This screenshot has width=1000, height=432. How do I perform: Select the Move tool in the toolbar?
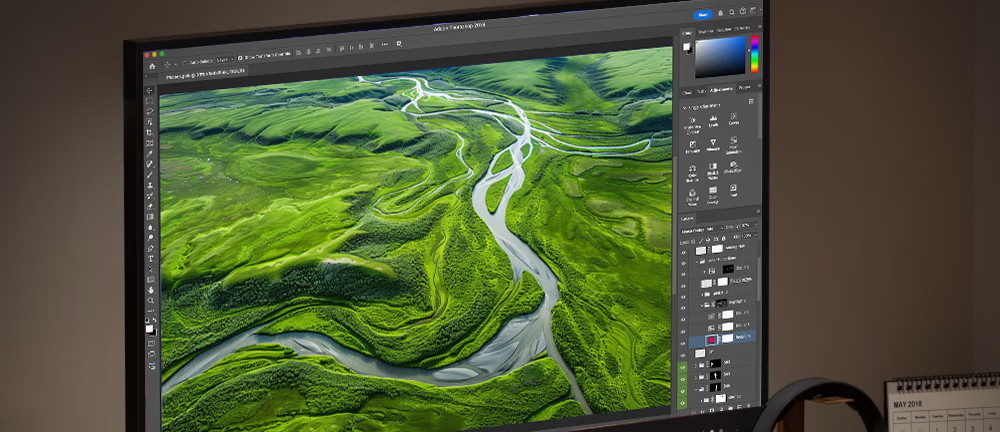tap(149, 91)
